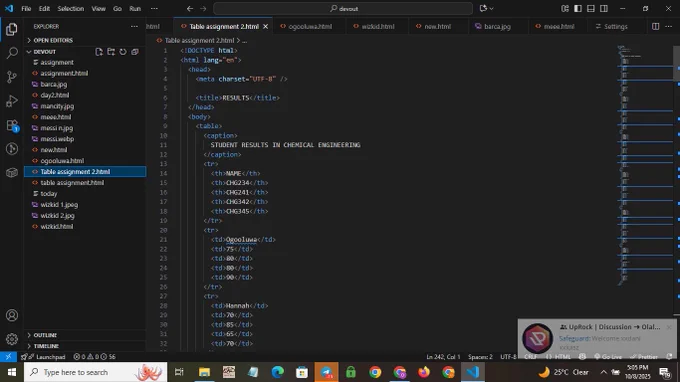
Task: Open the Edit menu
Action: point(44,8)
